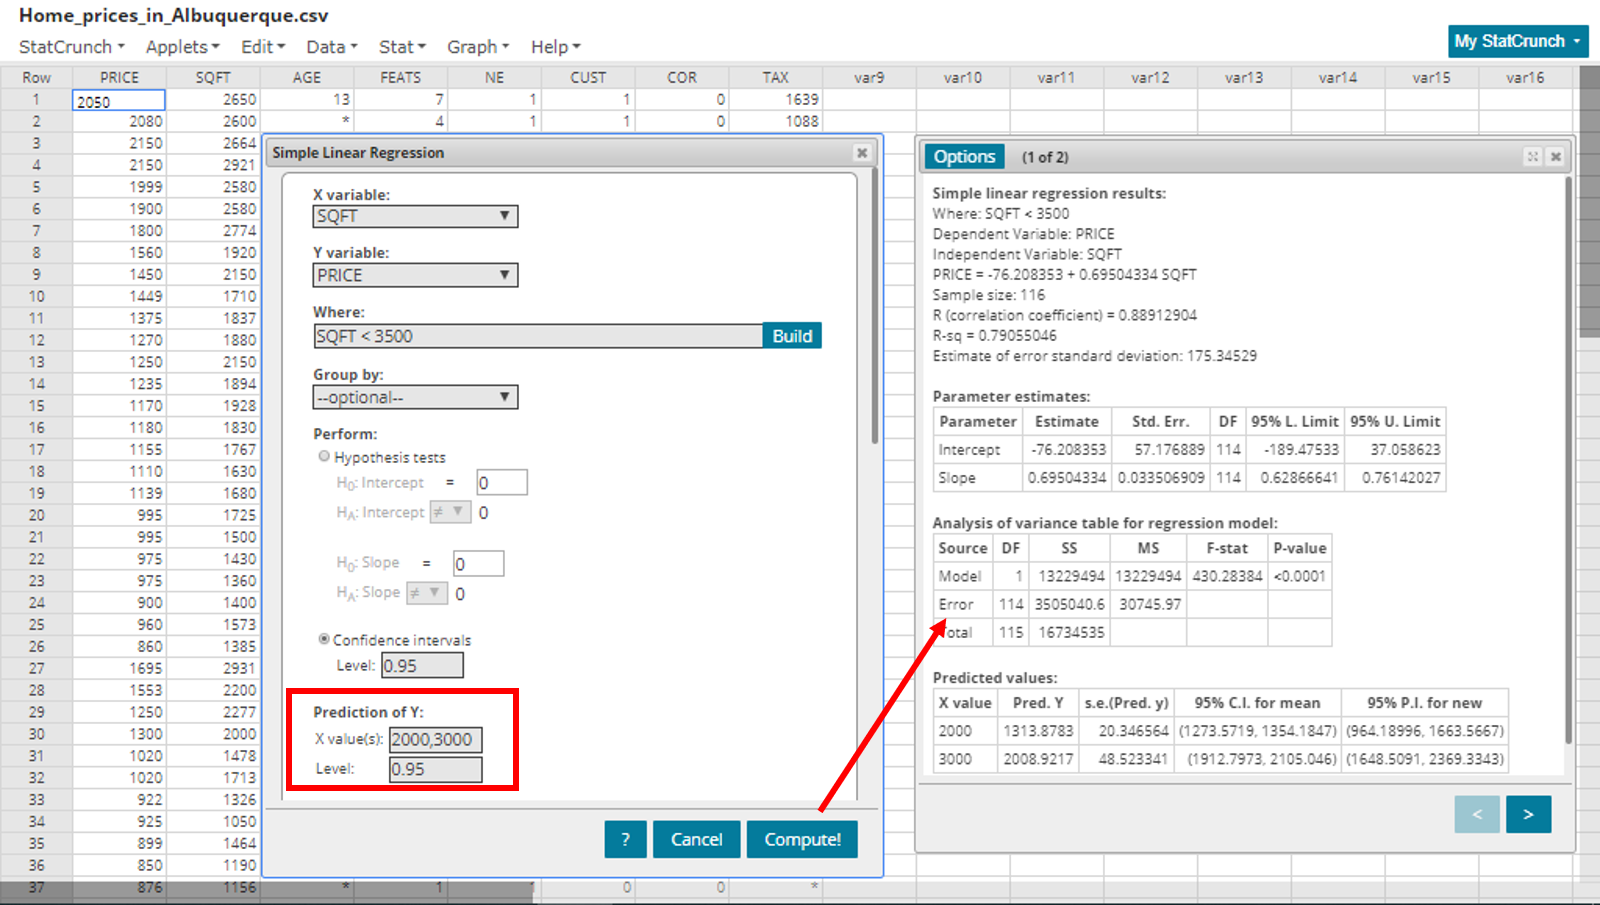Click the Options button in results
Viewport: 1600px width, 905px height.
point(964,157)
